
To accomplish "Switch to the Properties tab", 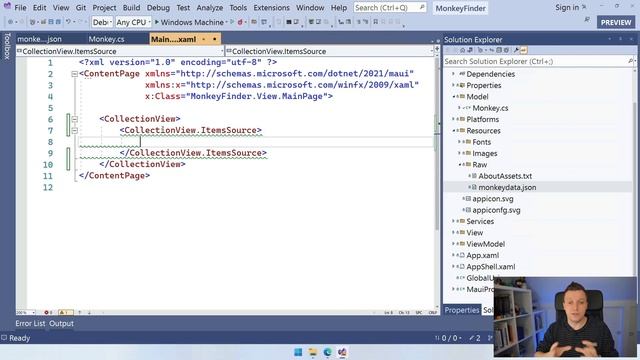I will tap(462, 310).
